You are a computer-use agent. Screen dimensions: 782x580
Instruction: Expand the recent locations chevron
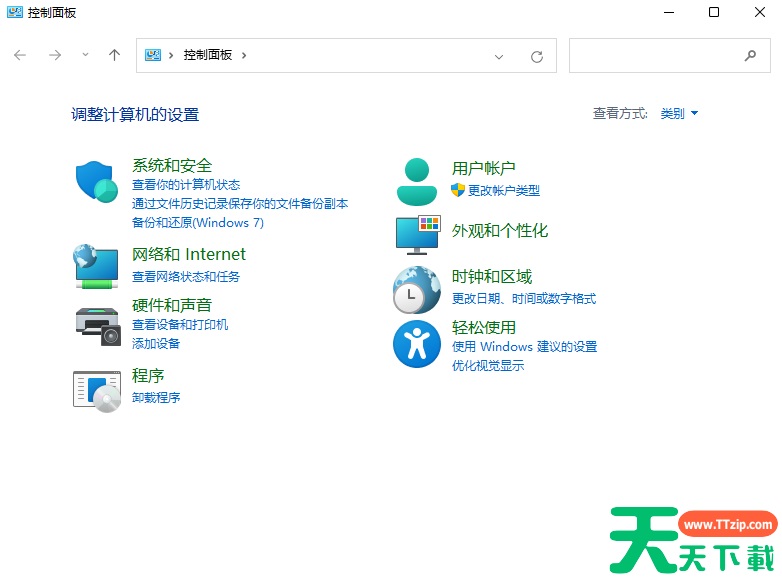pos(85,56)
